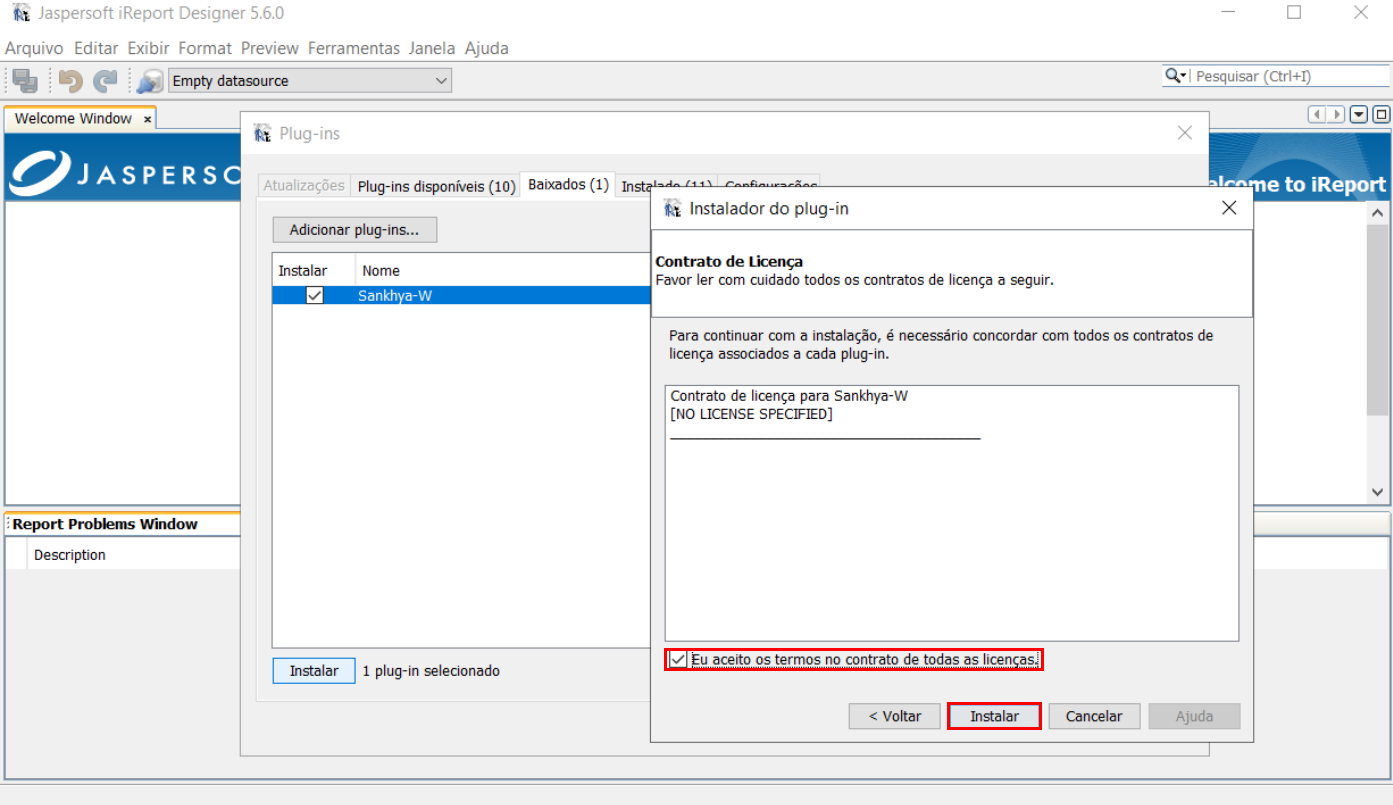
Task: Open the show opened documents list dropdown
Action: tap(1359, 115)
